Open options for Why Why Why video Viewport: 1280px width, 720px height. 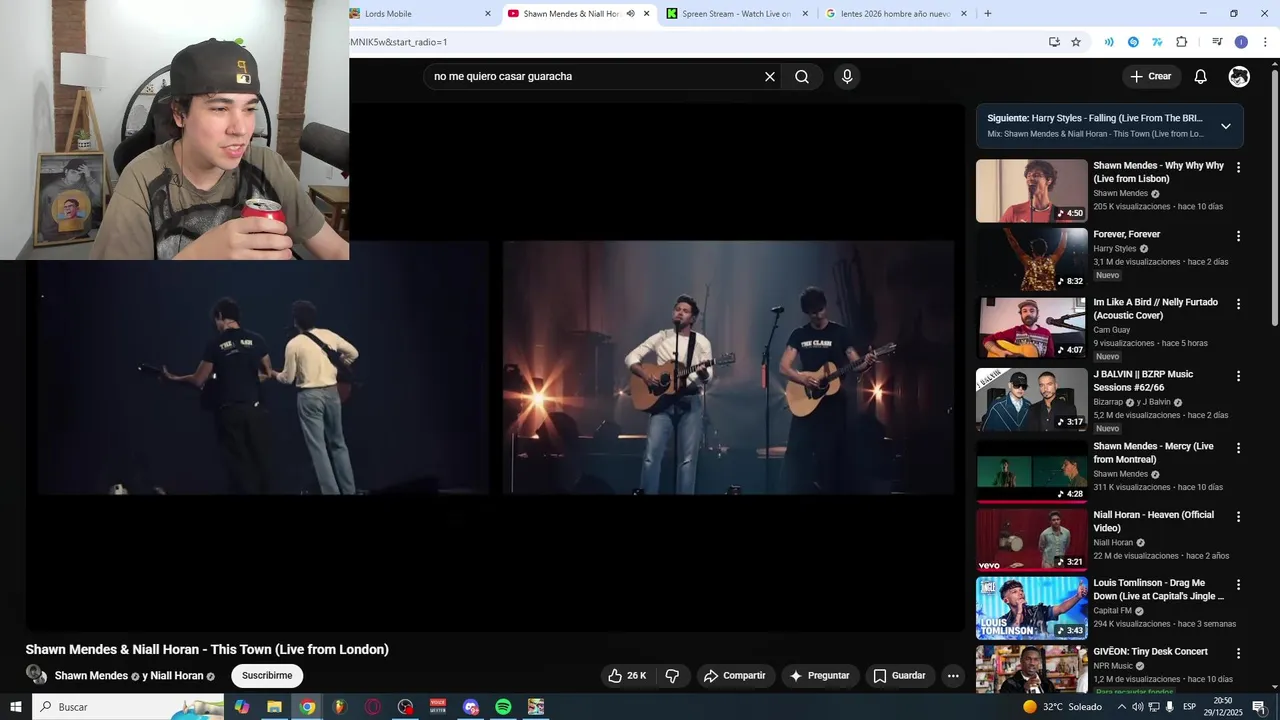(1239, 168)
